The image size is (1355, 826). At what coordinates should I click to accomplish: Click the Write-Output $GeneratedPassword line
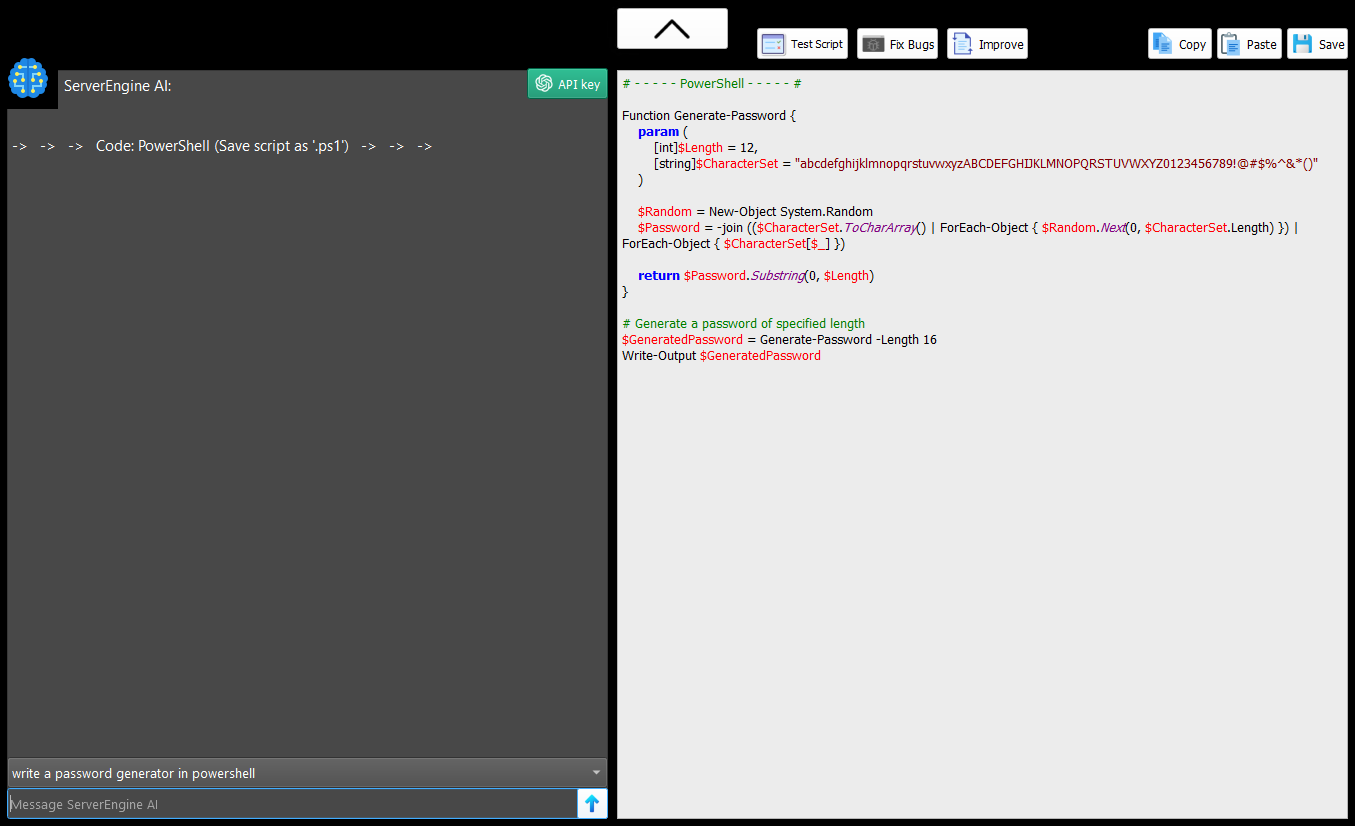(x=721, y=356)
